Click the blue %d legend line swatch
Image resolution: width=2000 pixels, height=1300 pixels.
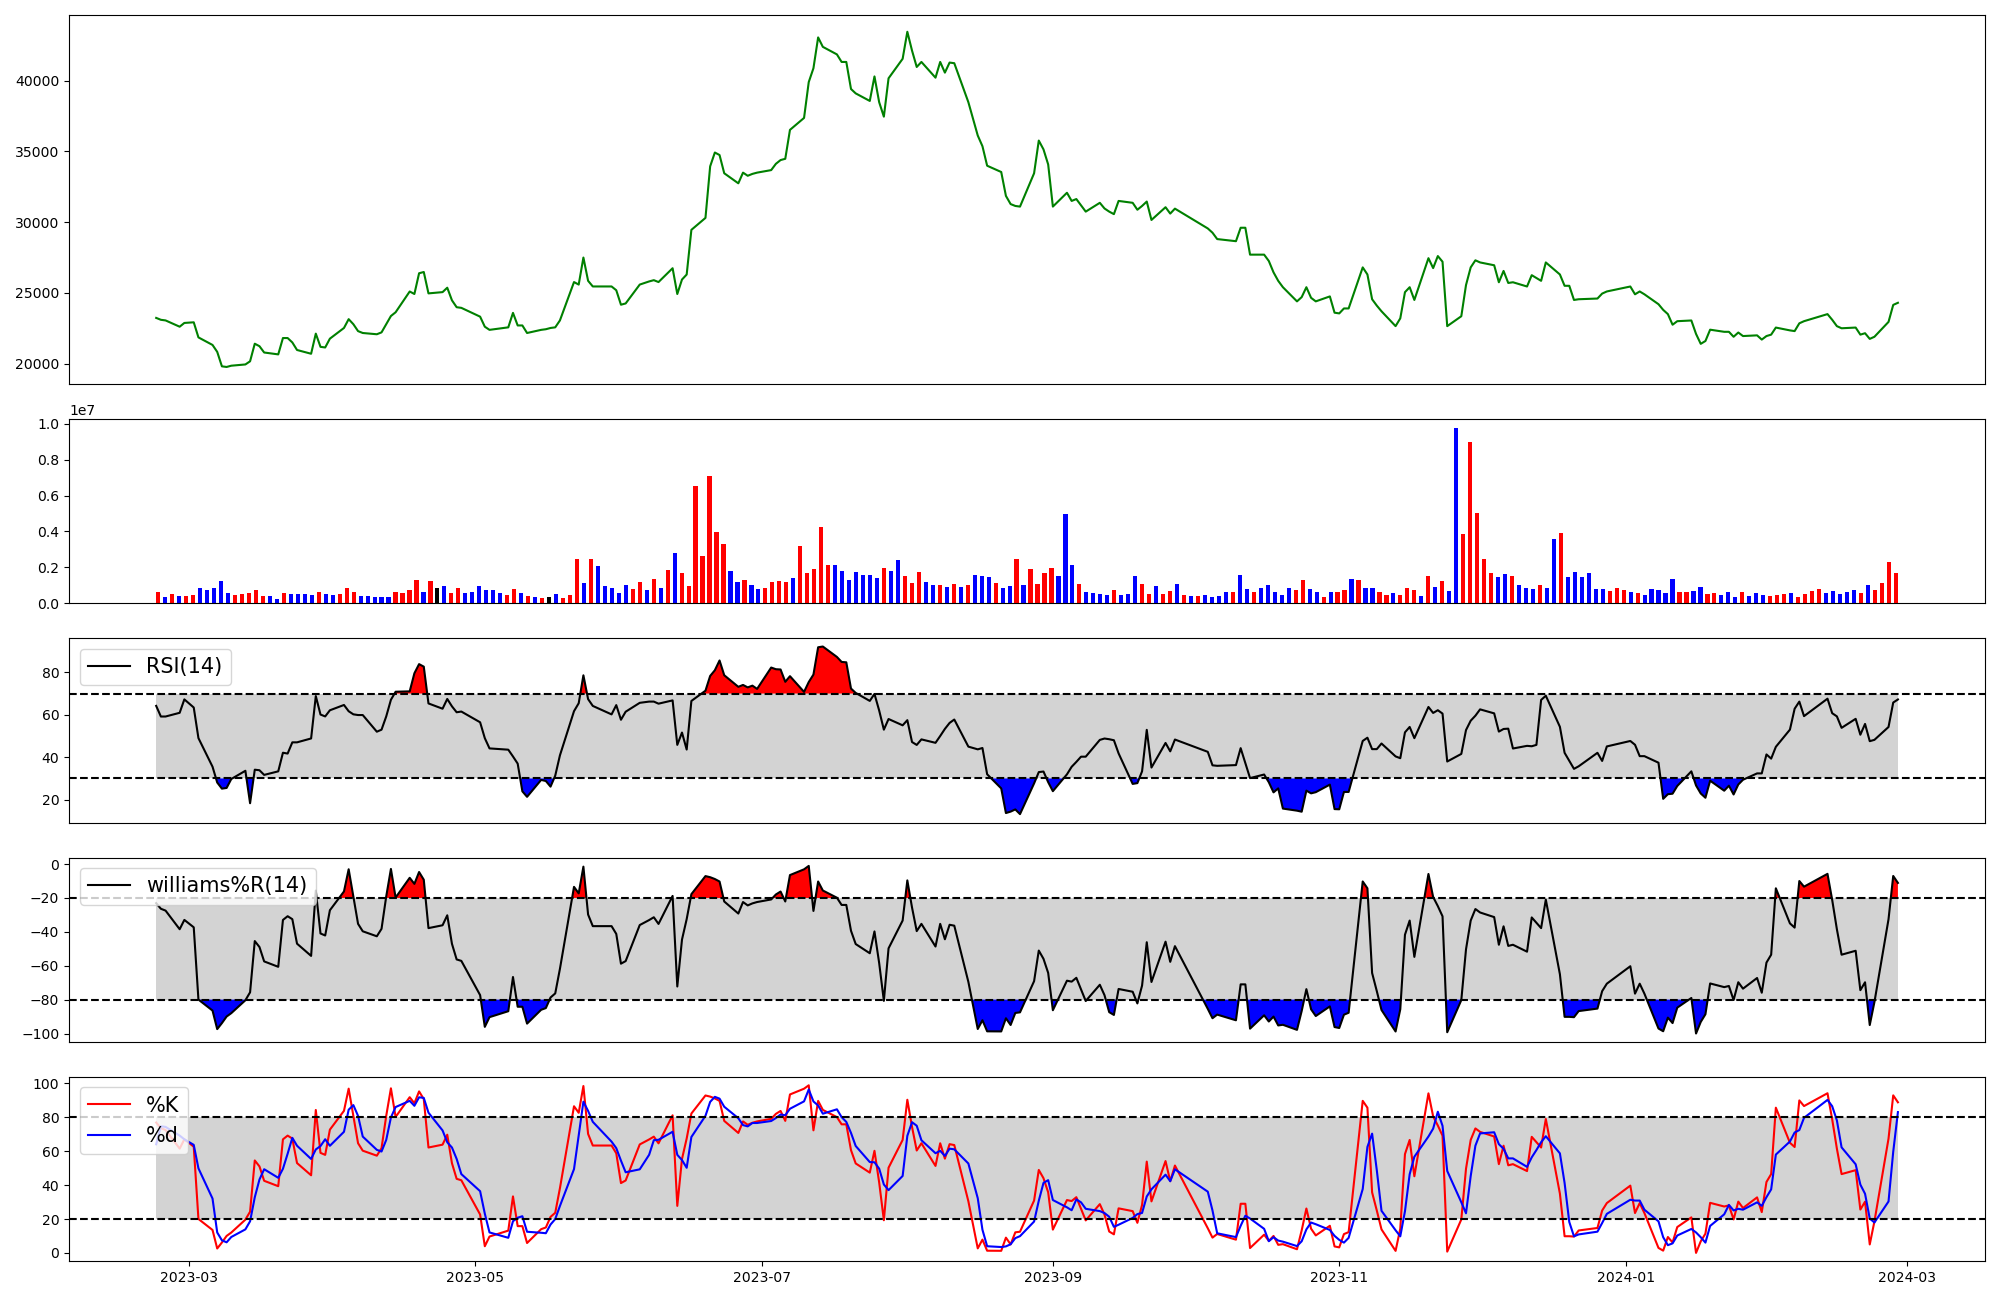(x=109, y=1135)
